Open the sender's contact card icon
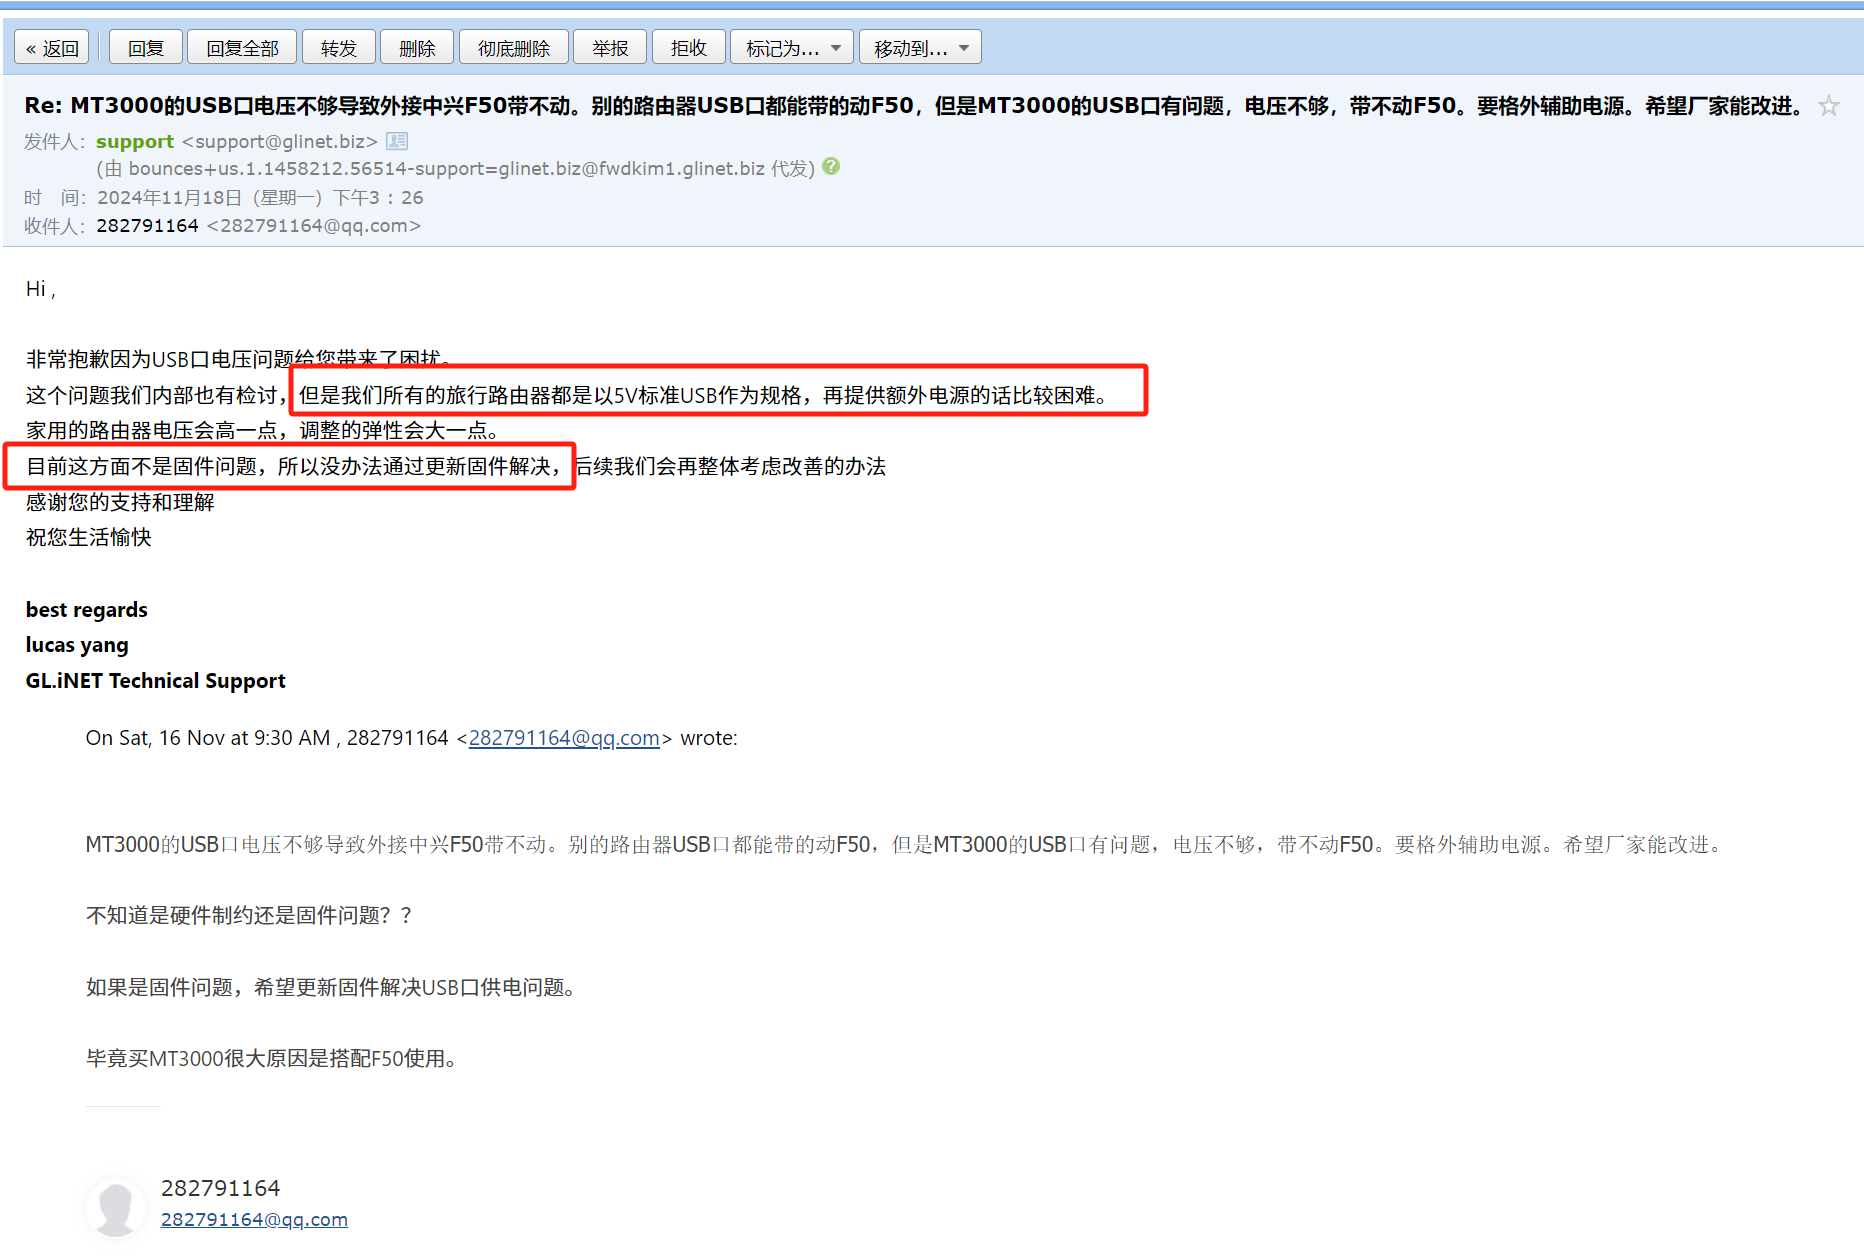Screen dimensions: 1864x1257 tap(396, 141)
